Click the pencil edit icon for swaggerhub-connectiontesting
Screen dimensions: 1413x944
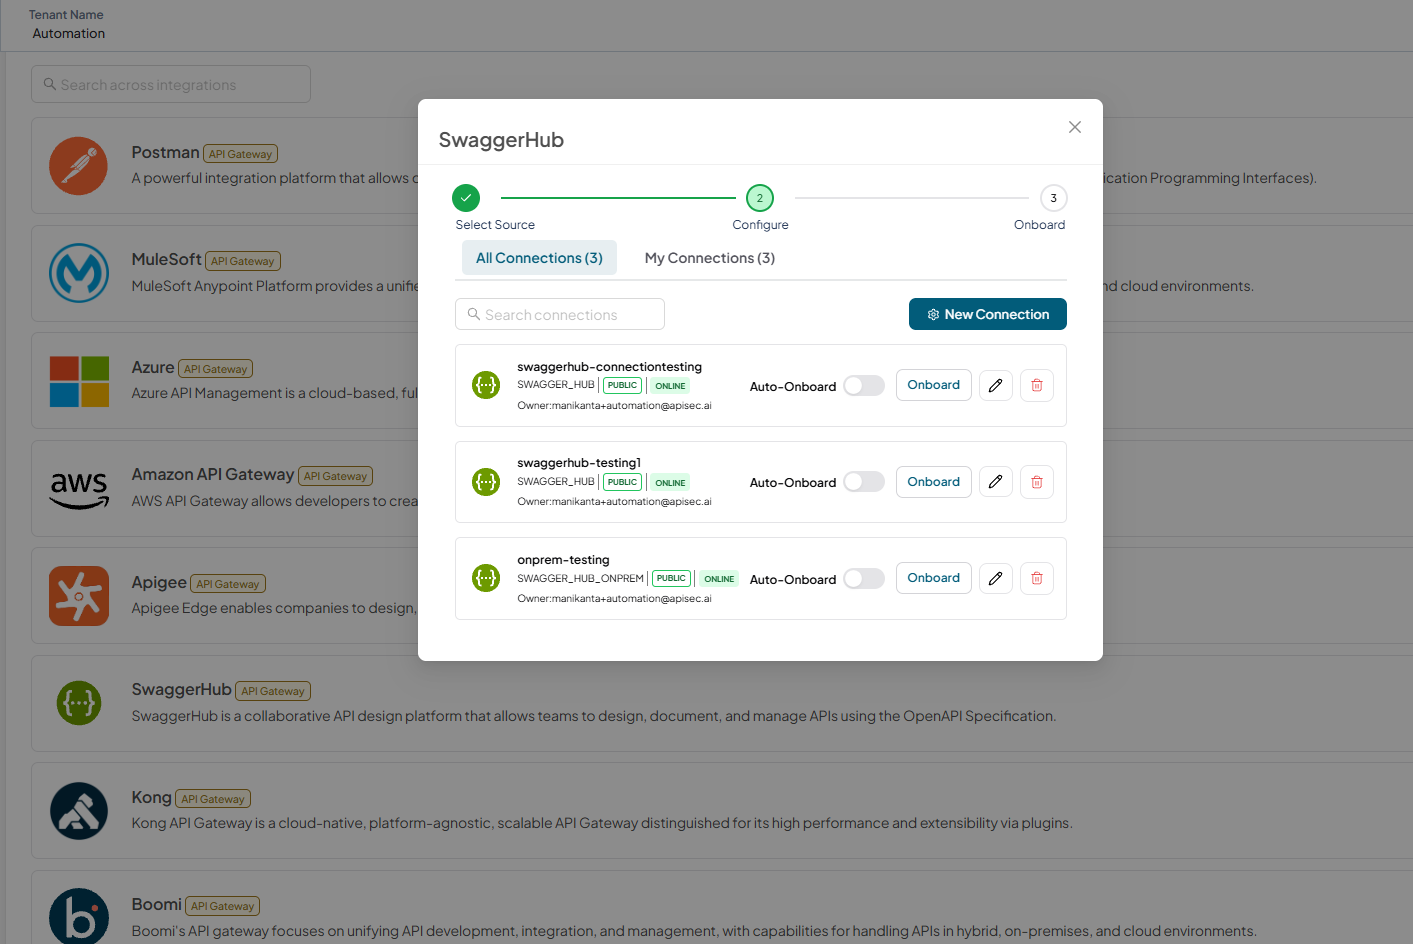[996, 385]
